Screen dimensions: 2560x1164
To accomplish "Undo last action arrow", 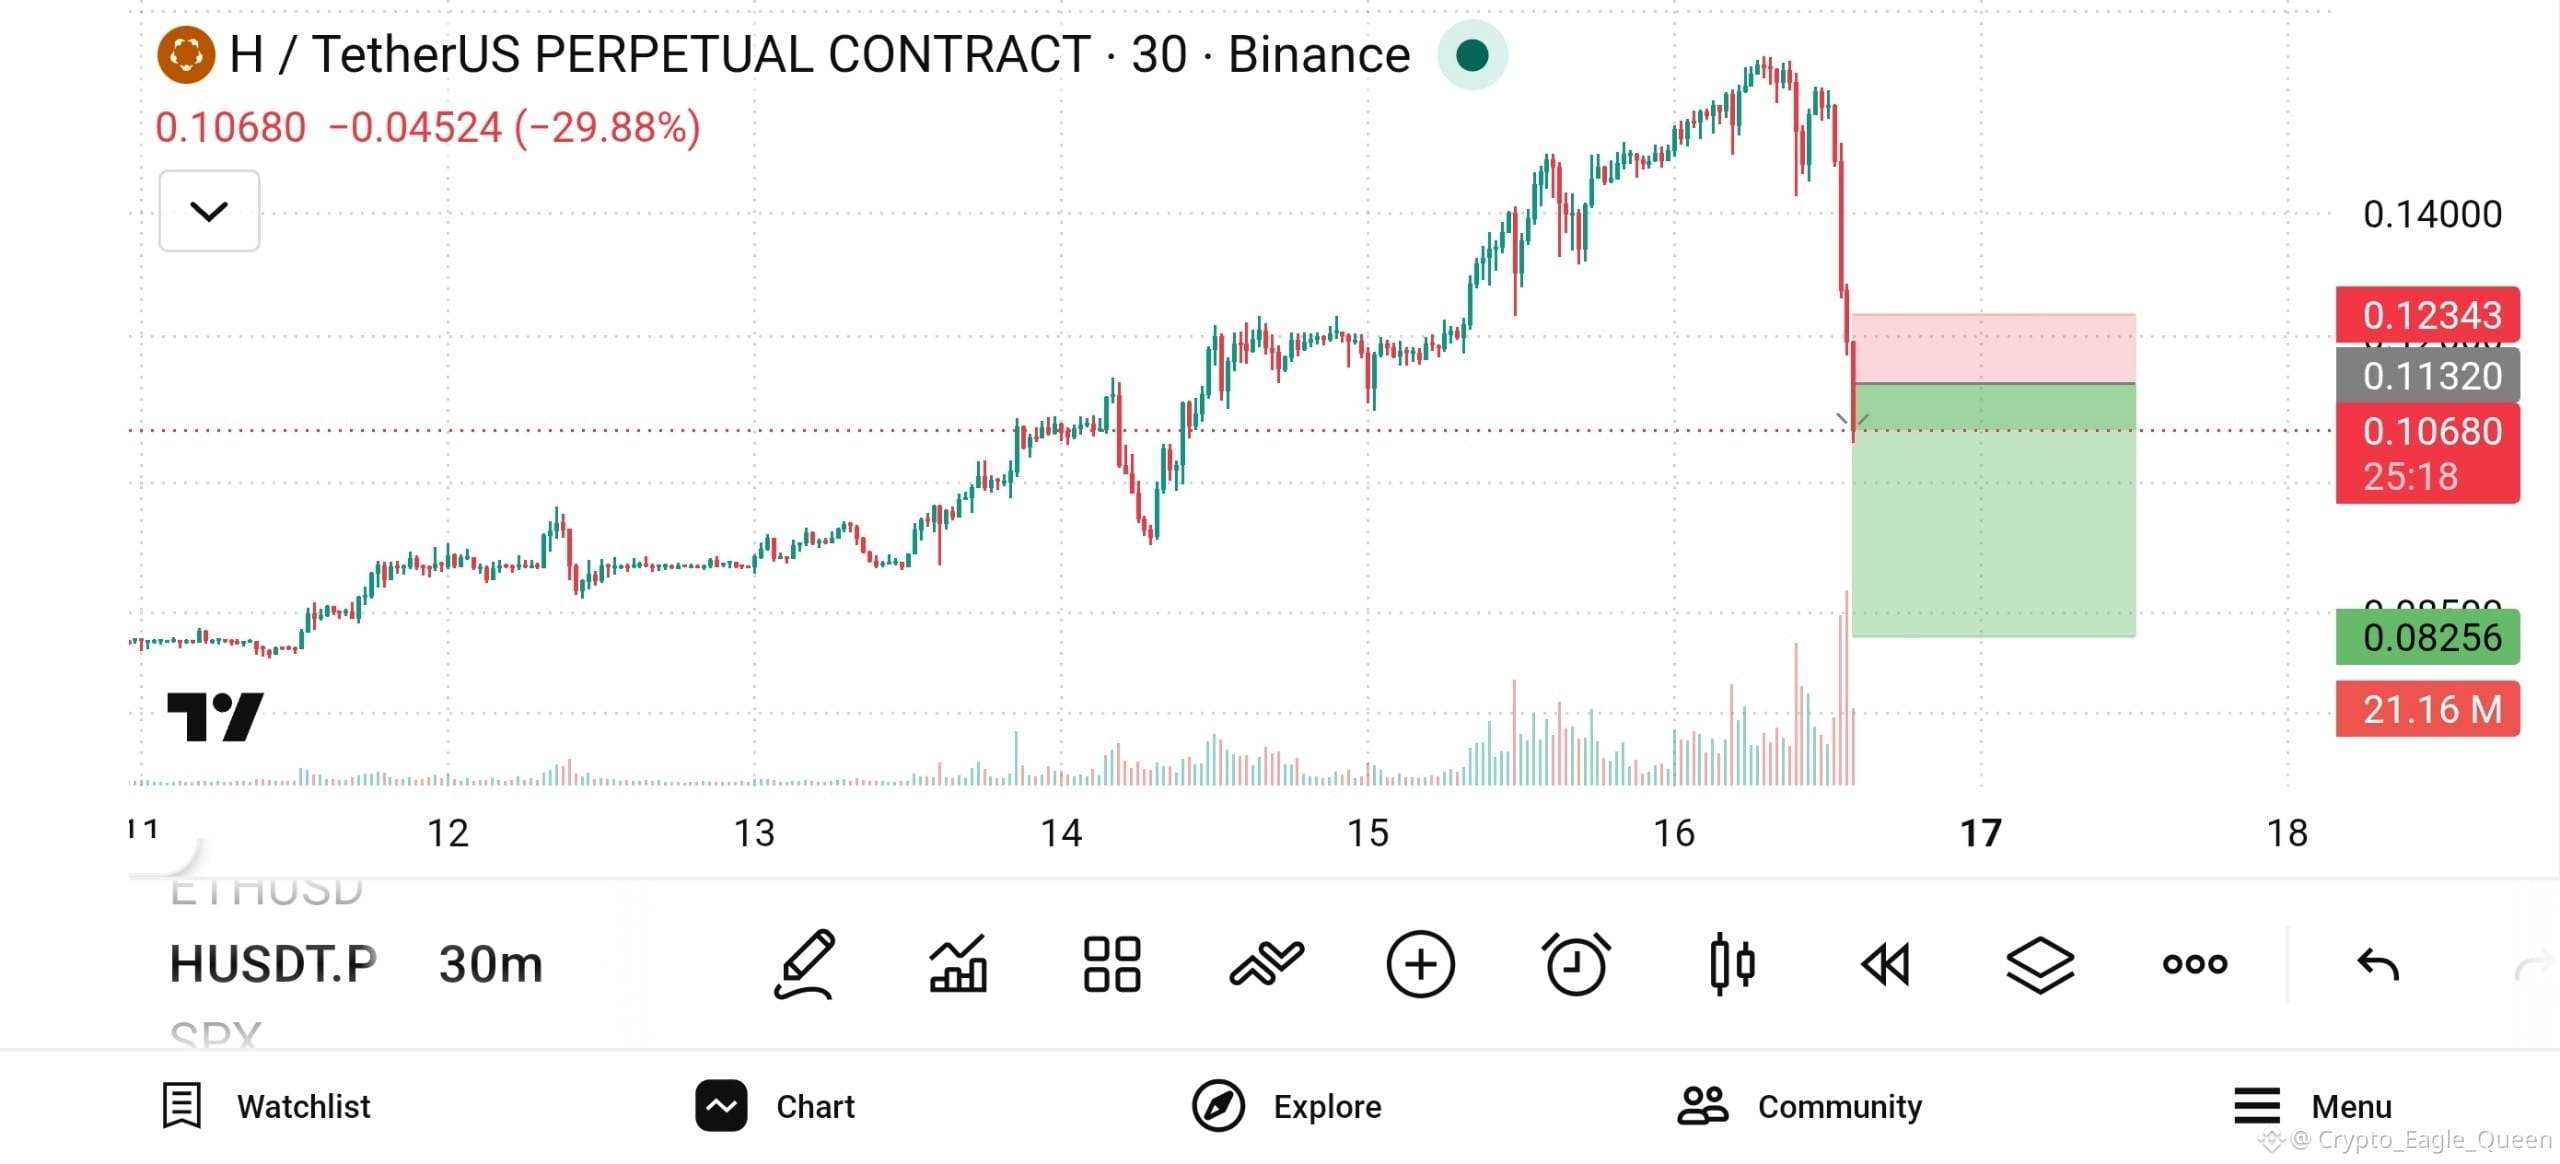I will pyautogui.click(x=2378, y=965).
